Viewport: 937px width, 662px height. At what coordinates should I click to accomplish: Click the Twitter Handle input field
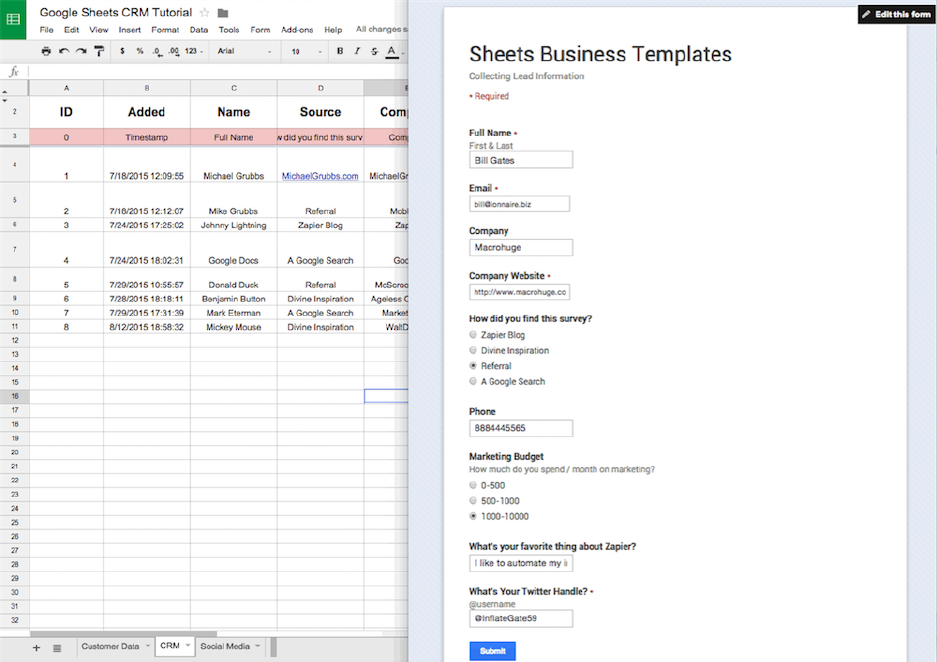coord(521,618)
